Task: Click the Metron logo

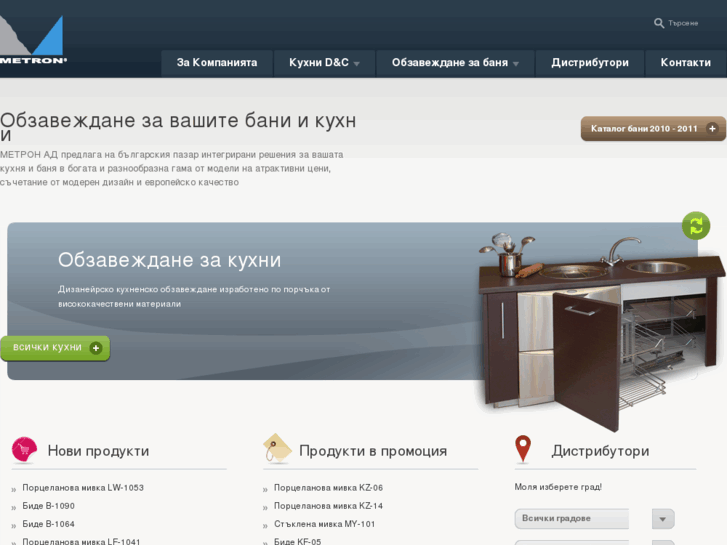Action: coord(32,40)
